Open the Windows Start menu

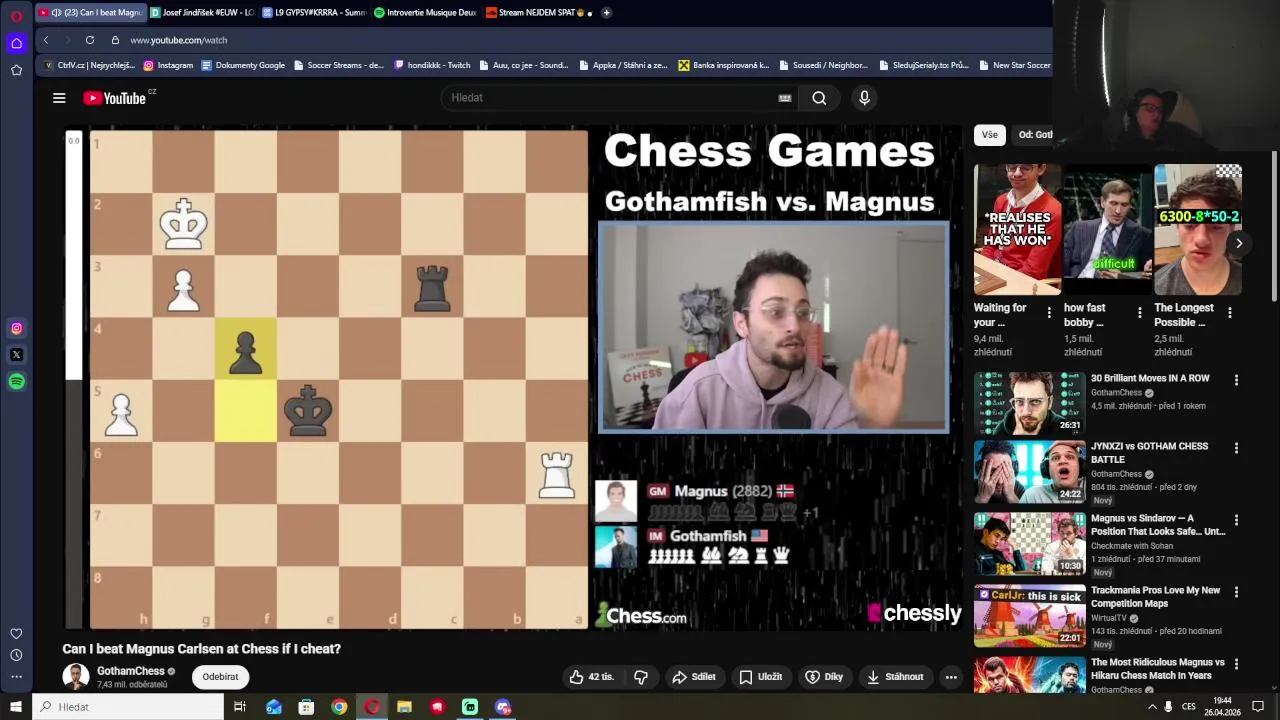point(16,707)
